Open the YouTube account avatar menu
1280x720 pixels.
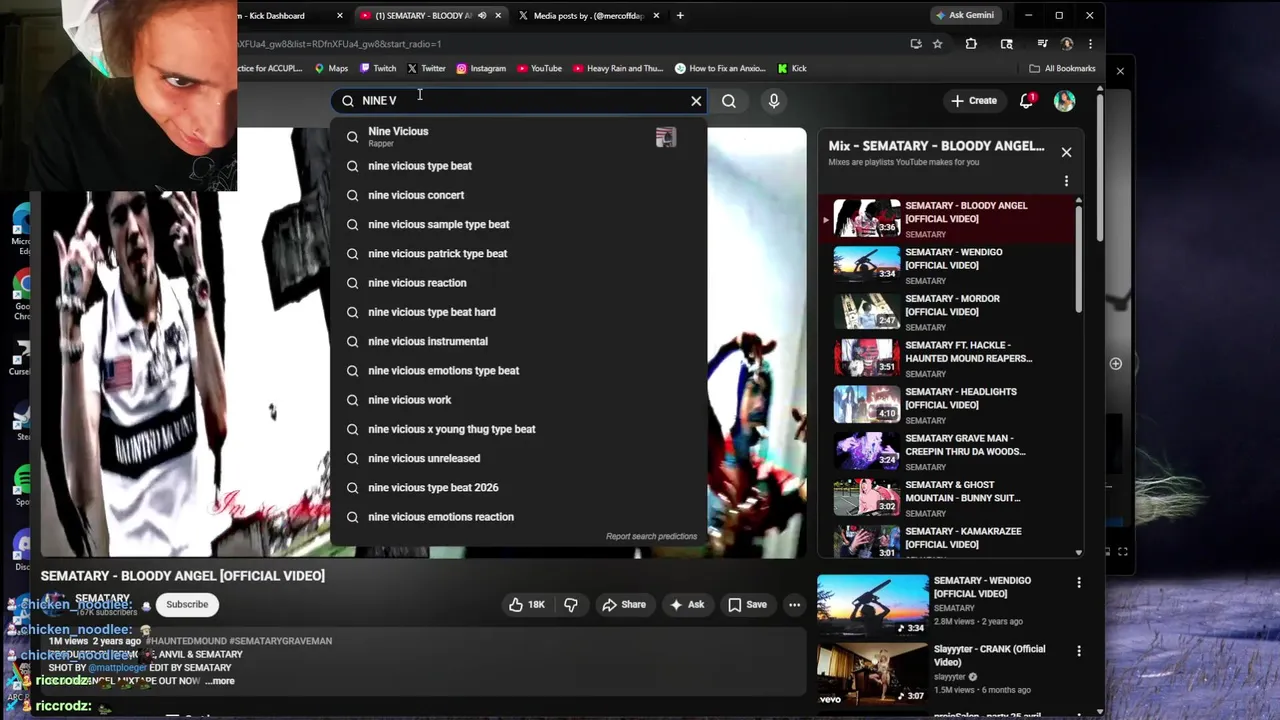pos(1064,101)
